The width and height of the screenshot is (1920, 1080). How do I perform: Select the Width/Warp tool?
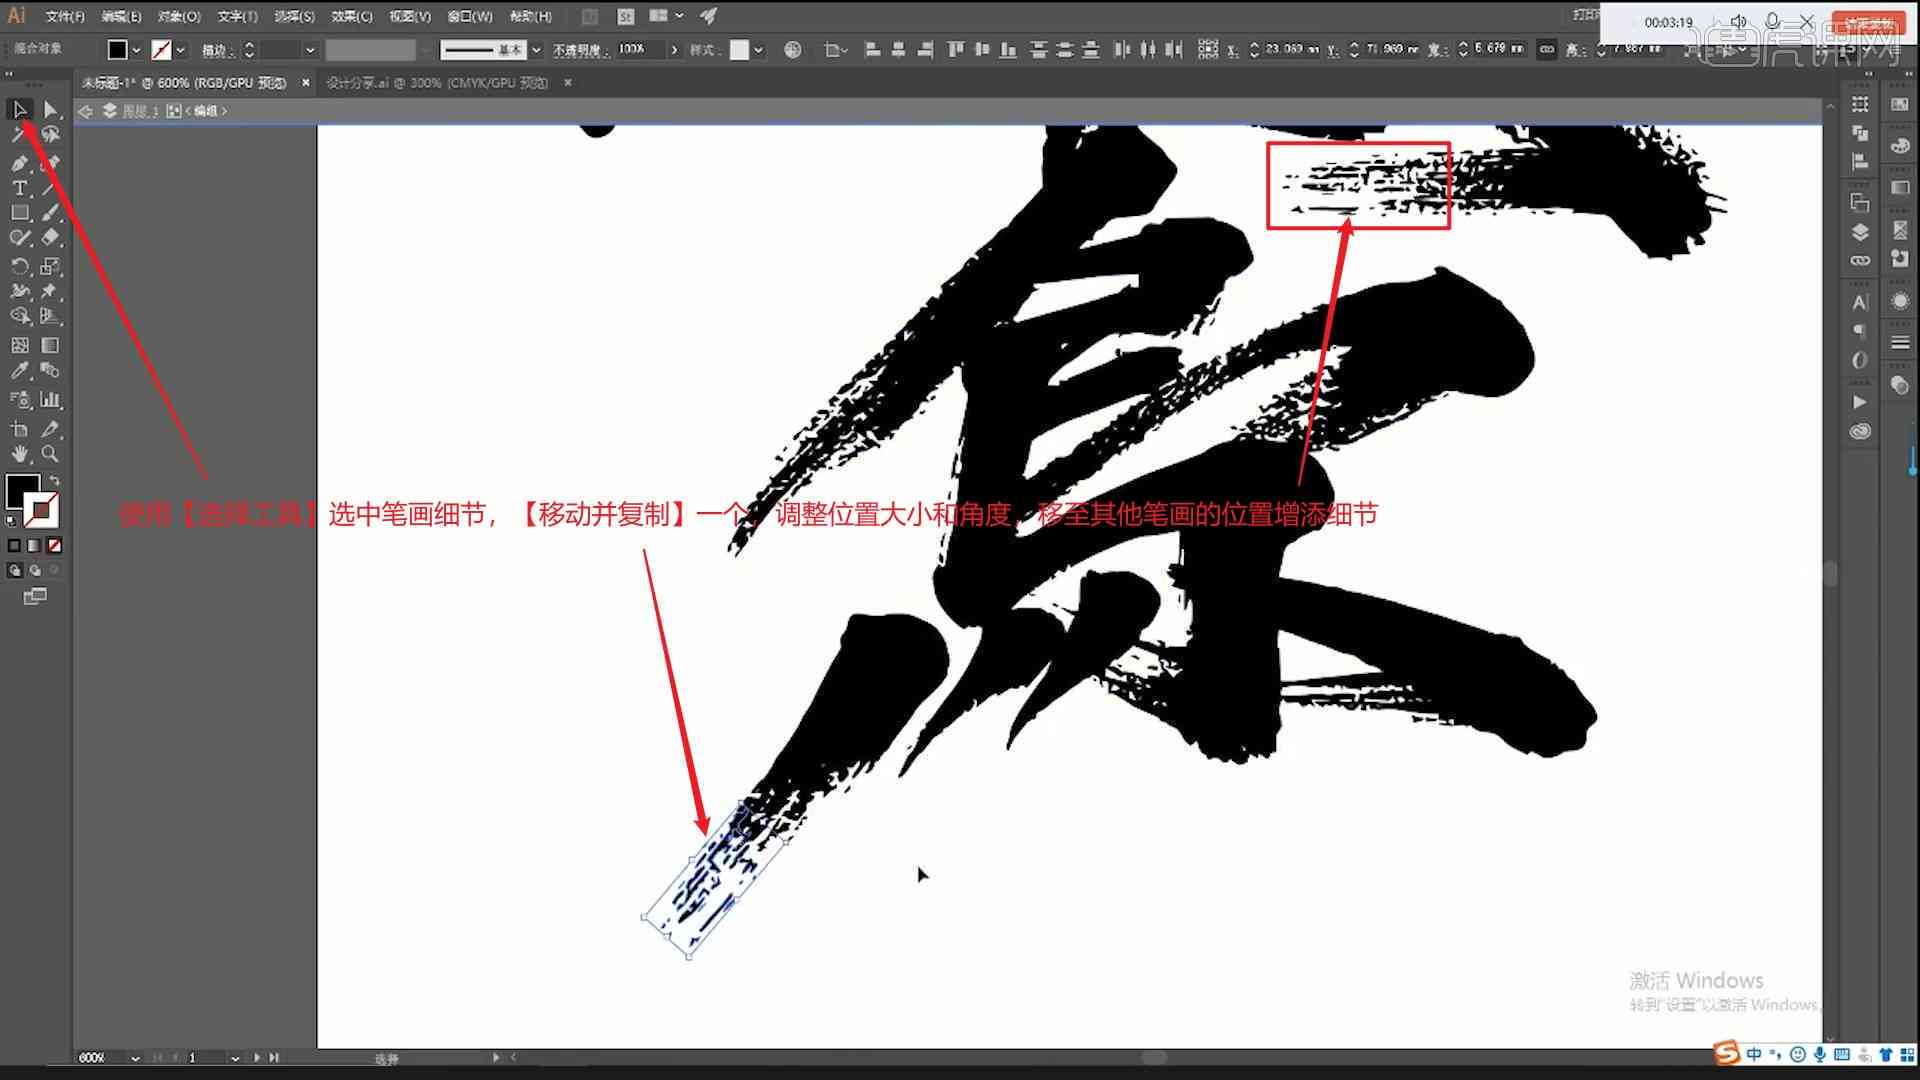(x=20, y=291)
